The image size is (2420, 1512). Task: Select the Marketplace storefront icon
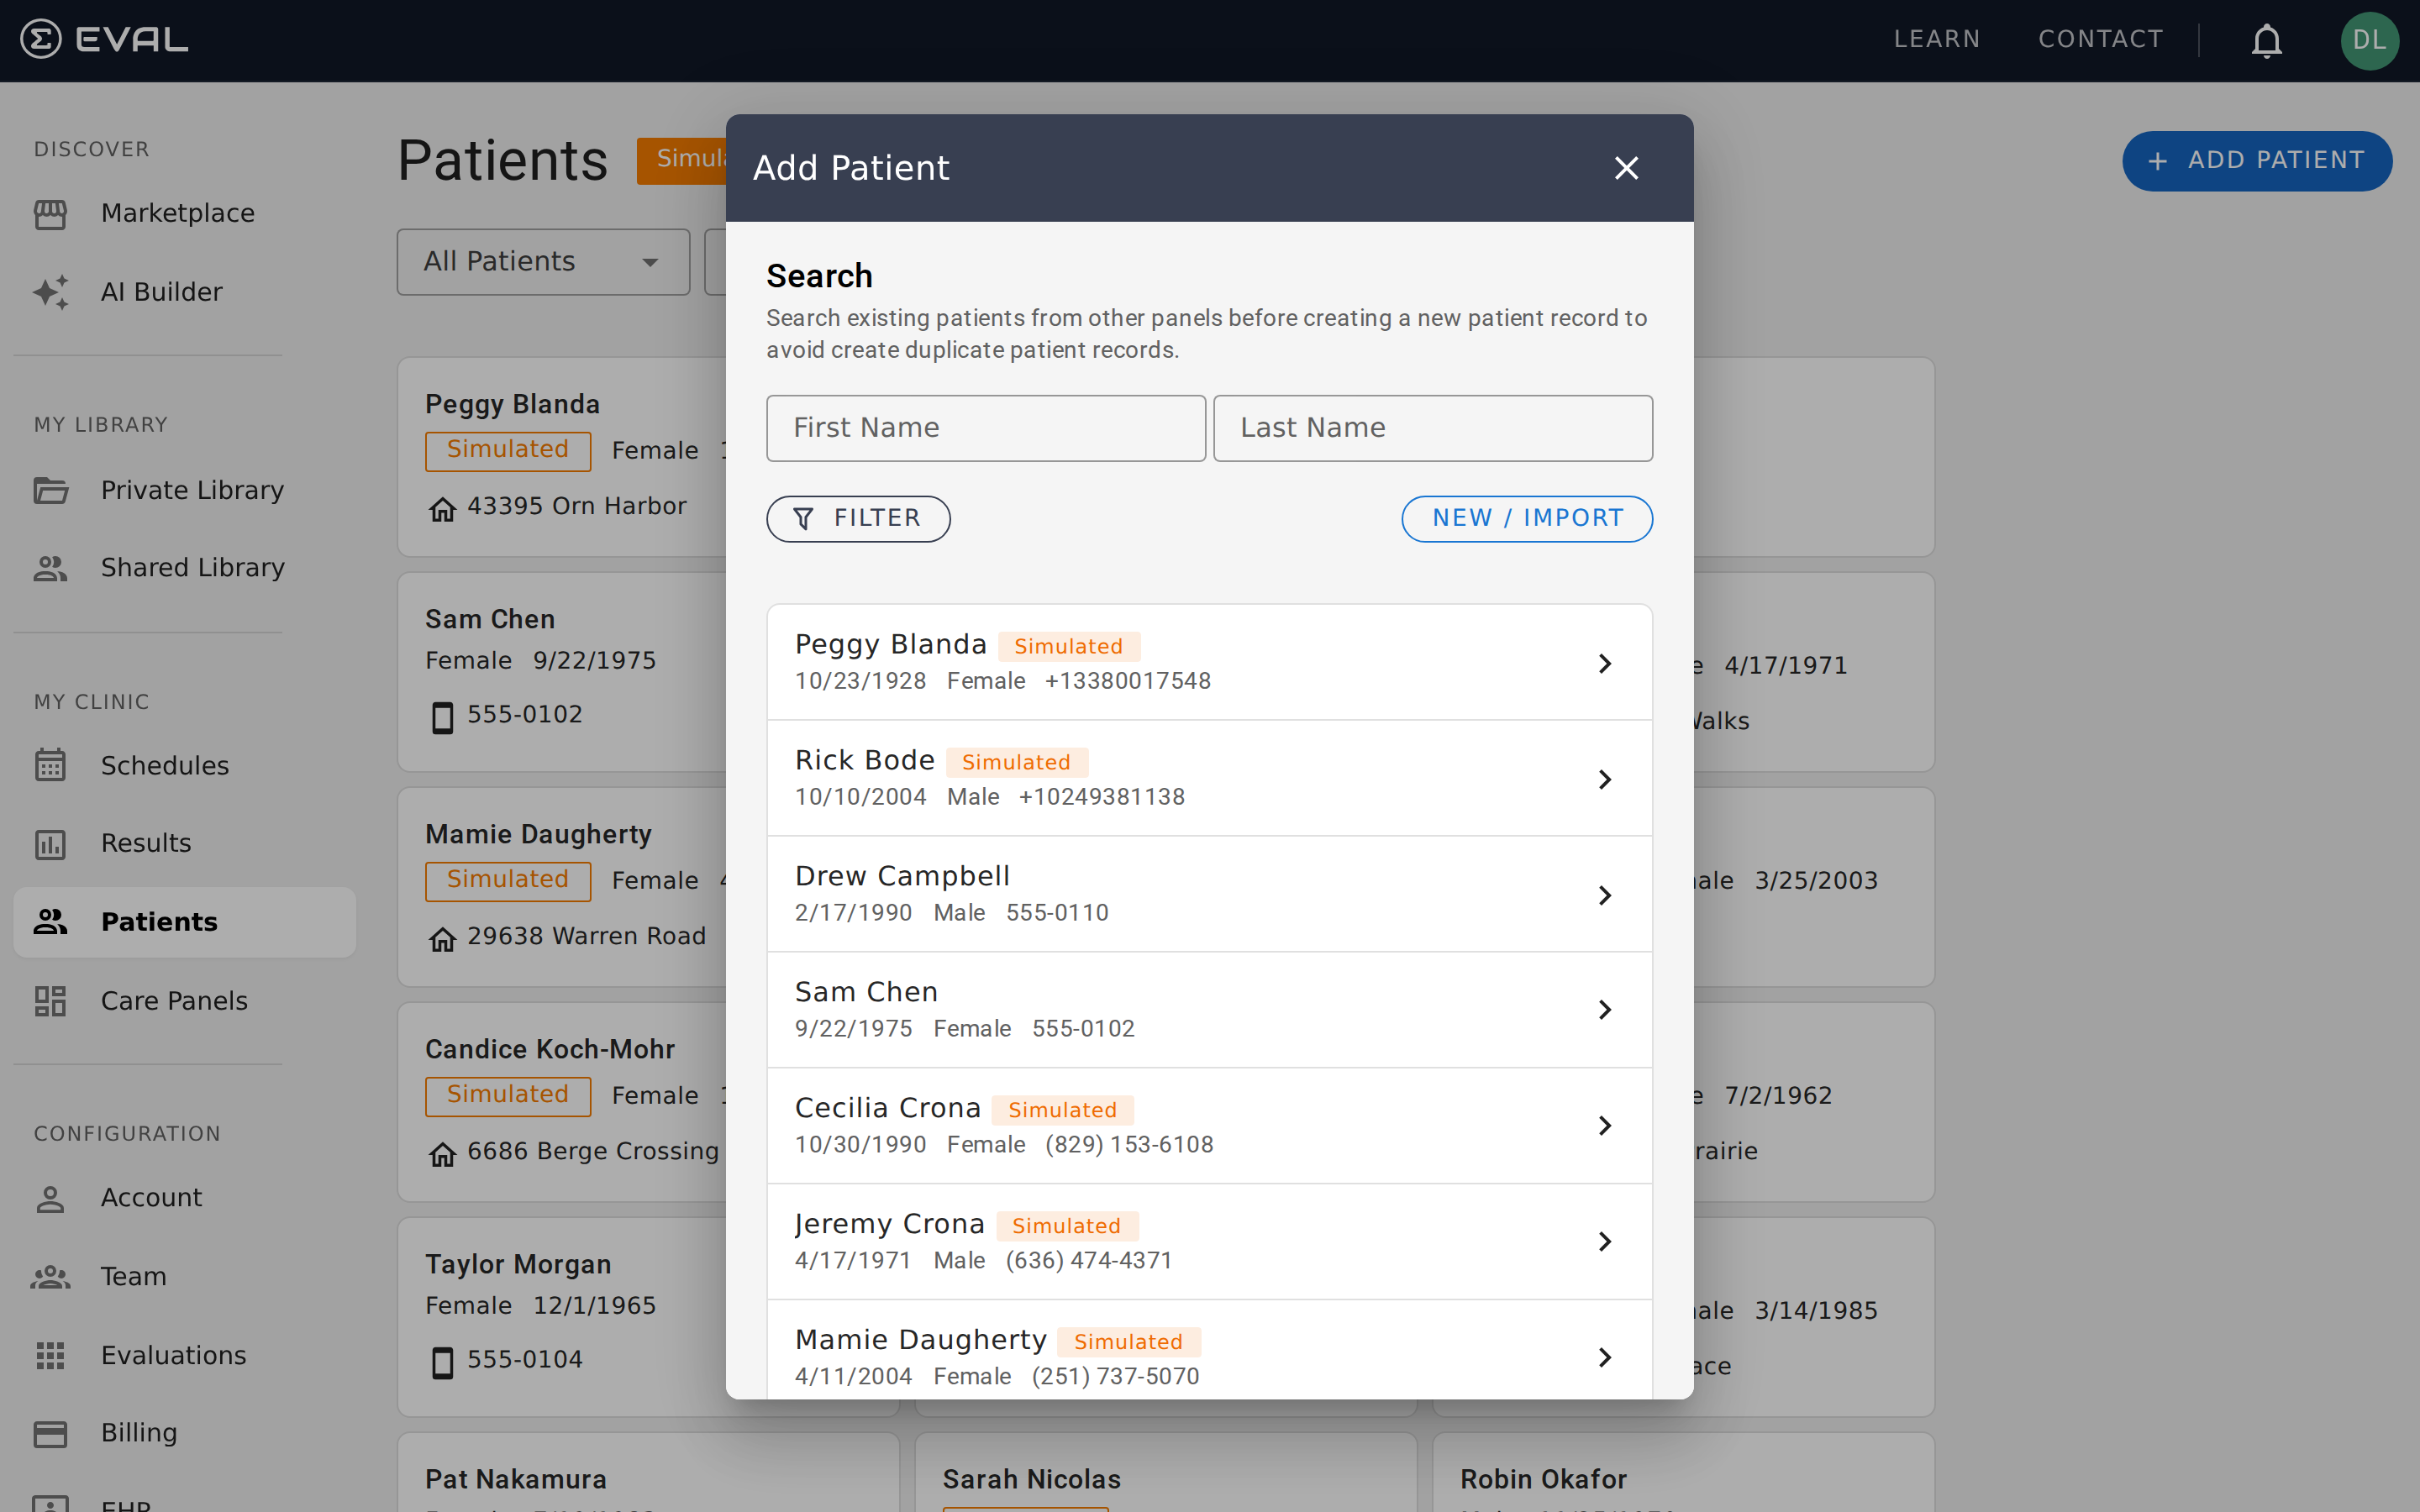coord(52,213)
